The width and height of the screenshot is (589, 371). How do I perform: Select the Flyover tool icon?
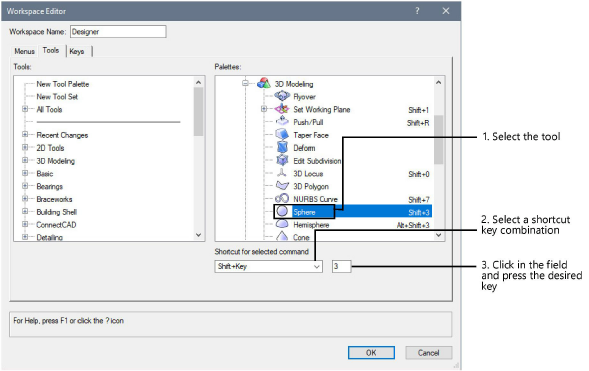pyautogui.click(x=282, y=96)
